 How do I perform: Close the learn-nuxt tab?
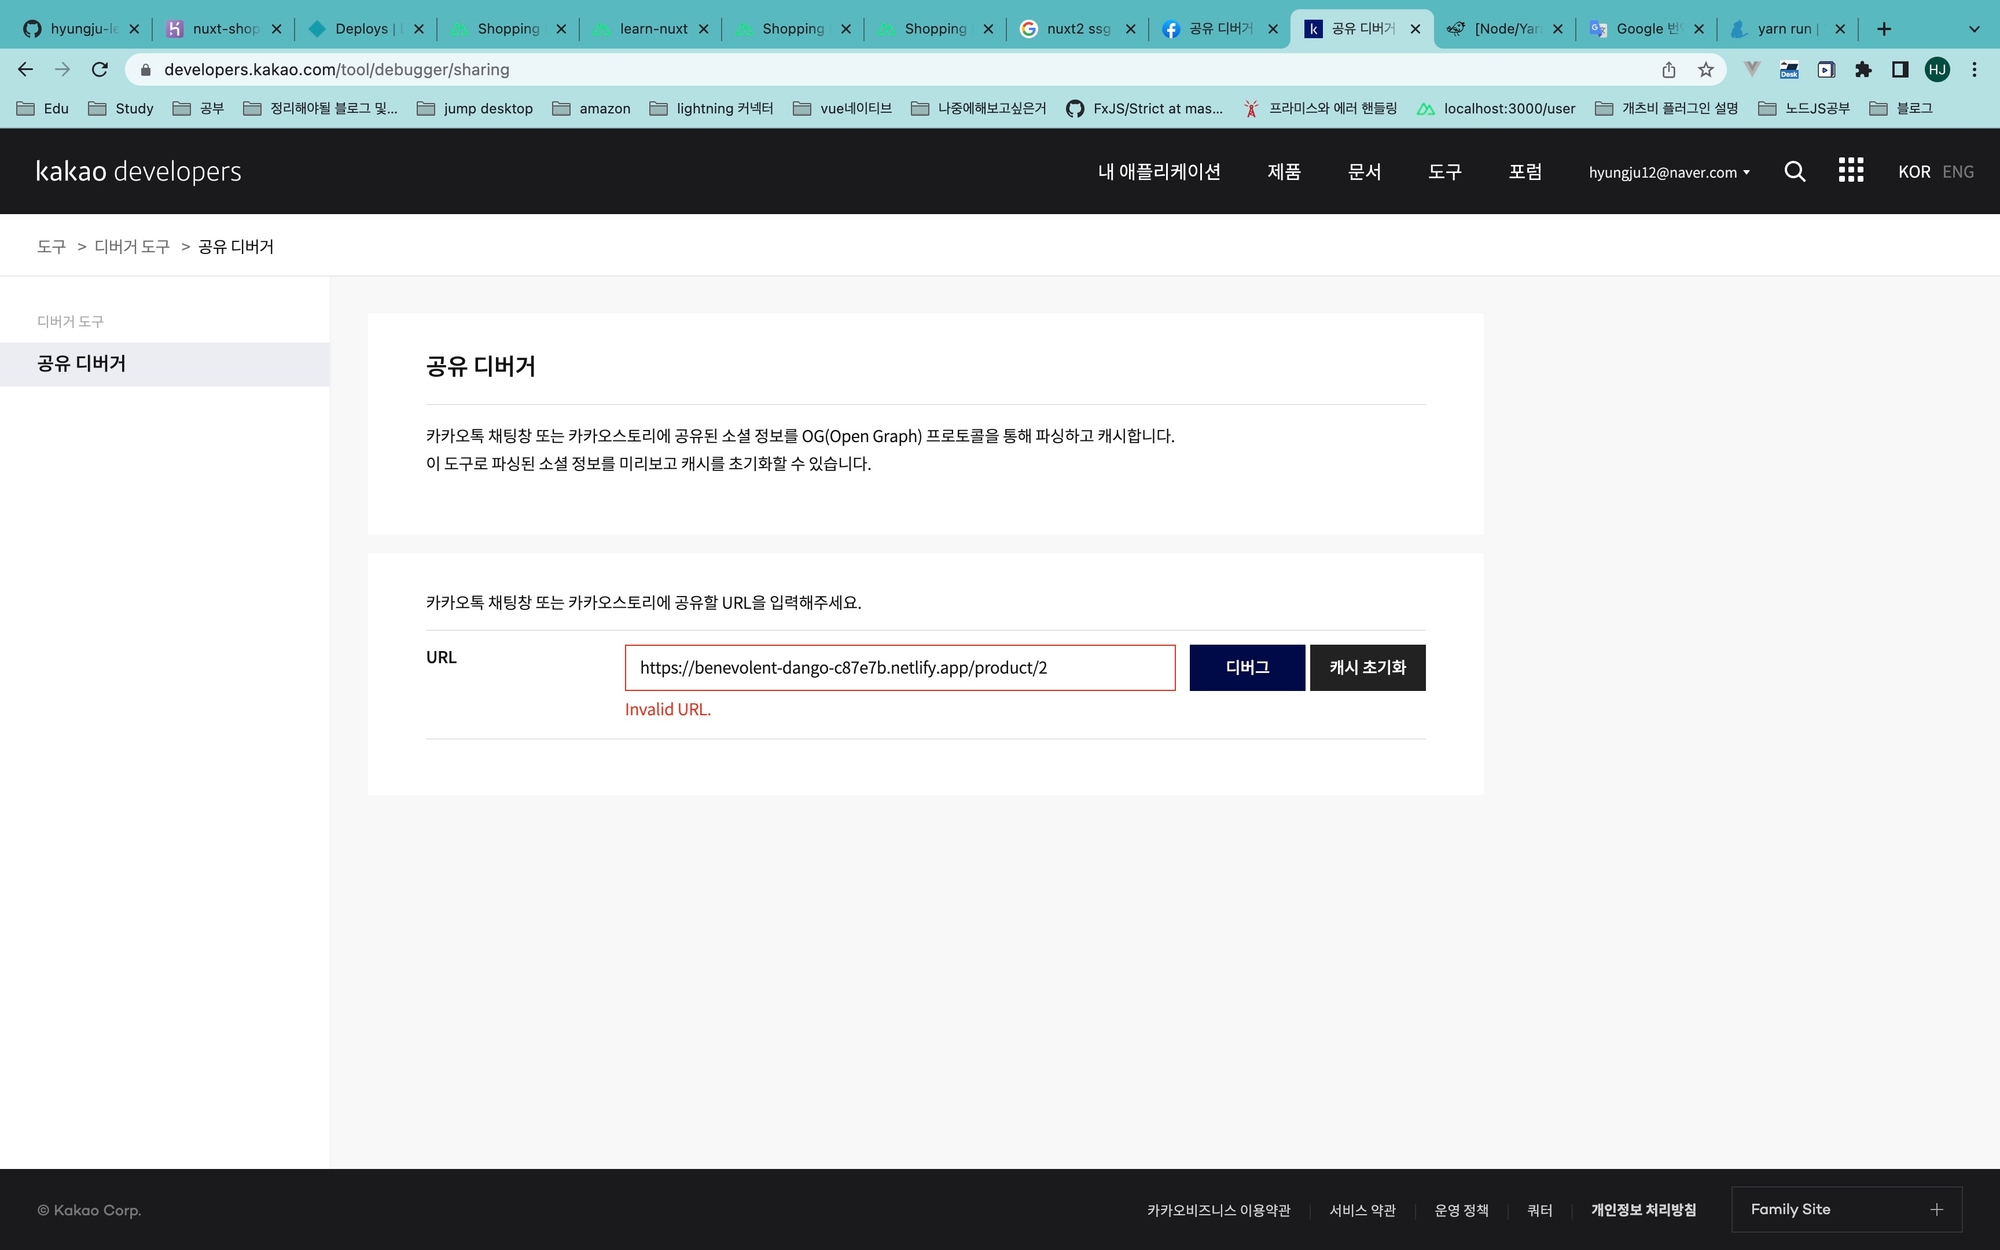[704, 29]
